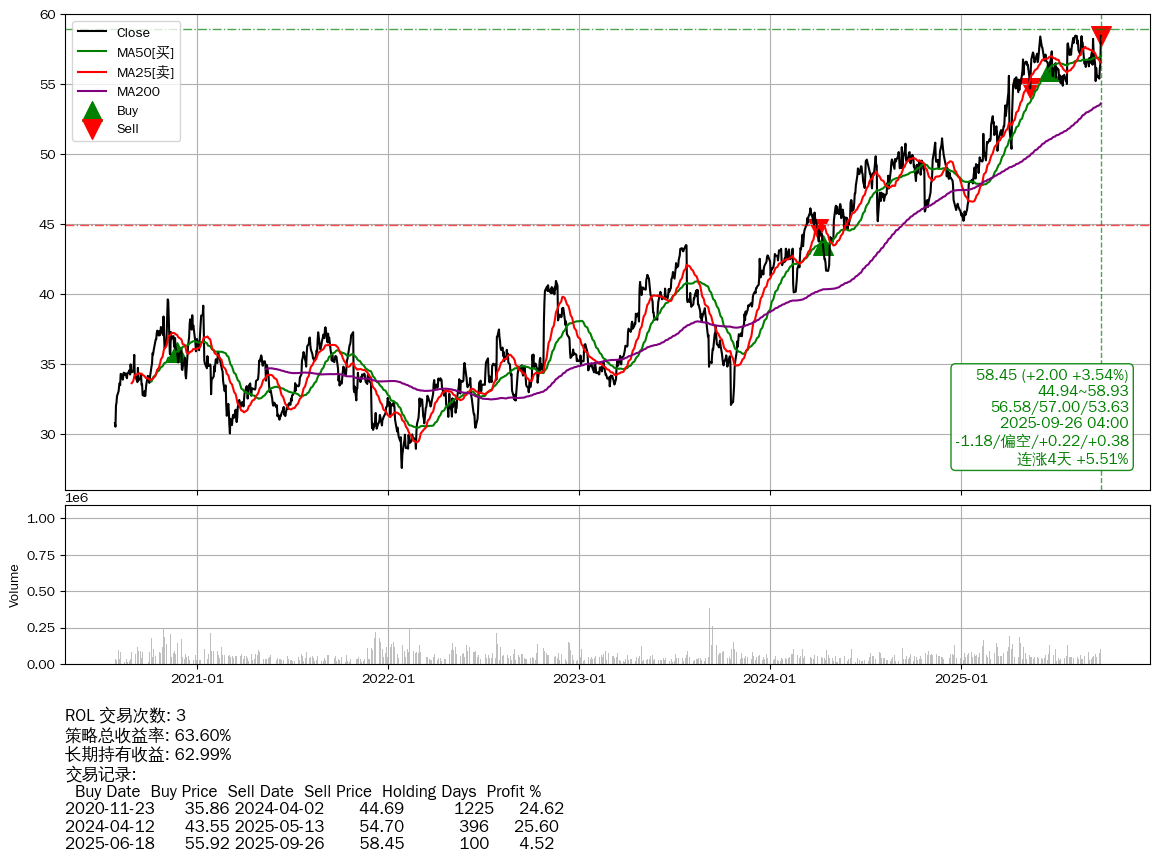Select the Buy marker near November 2020
The image size is (1160, 862).
pyautogui.click(x=177, y=351)
